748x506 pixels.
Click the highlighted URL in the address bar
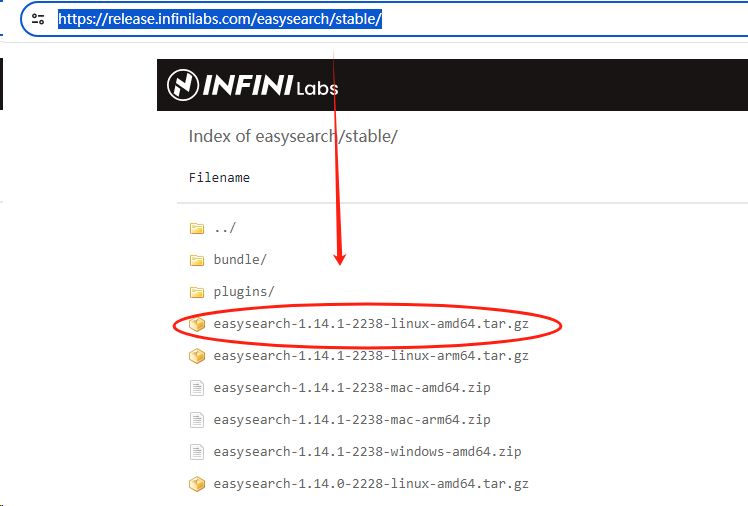(220, 19)
